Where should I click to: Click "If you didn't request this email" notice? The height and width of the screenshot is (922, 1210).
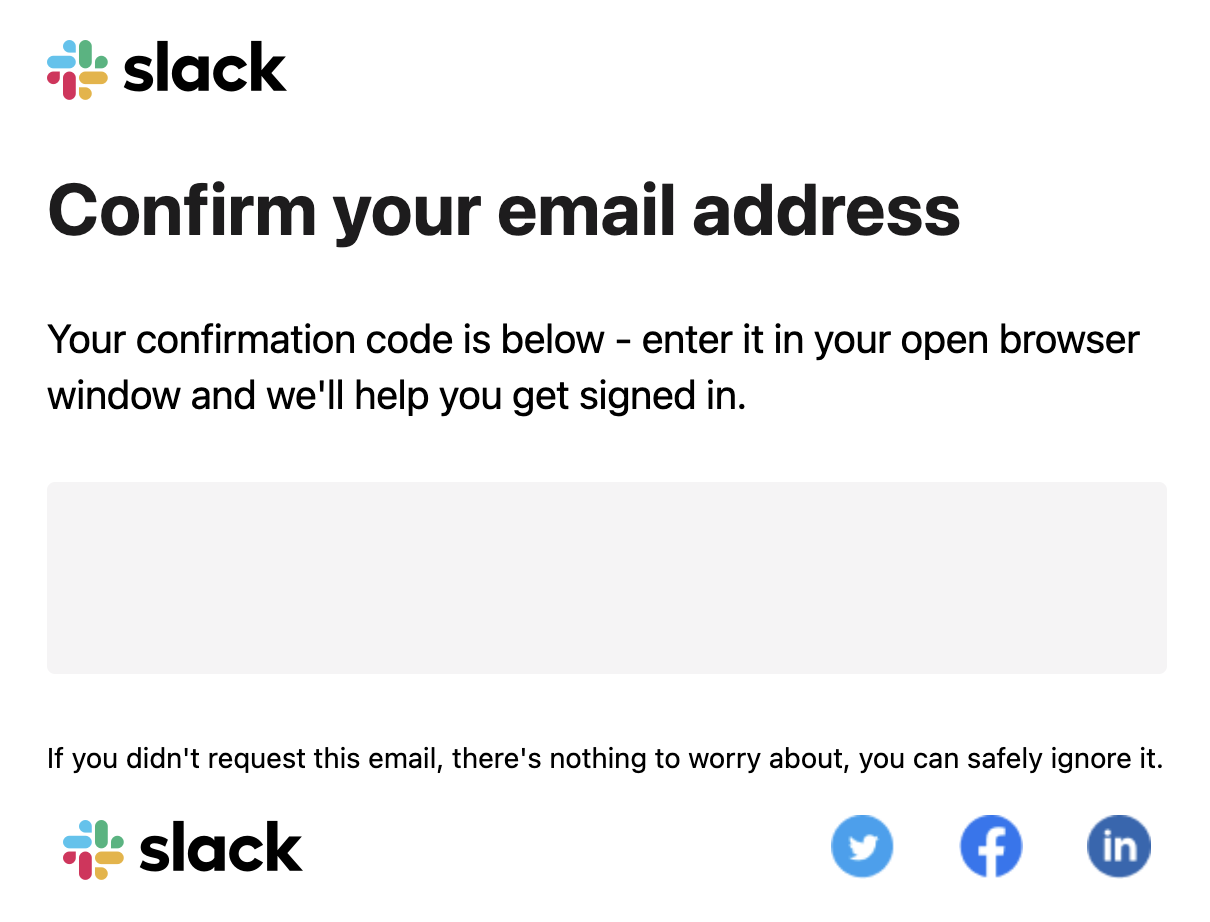pyautogui.click(x=245, y=759)
